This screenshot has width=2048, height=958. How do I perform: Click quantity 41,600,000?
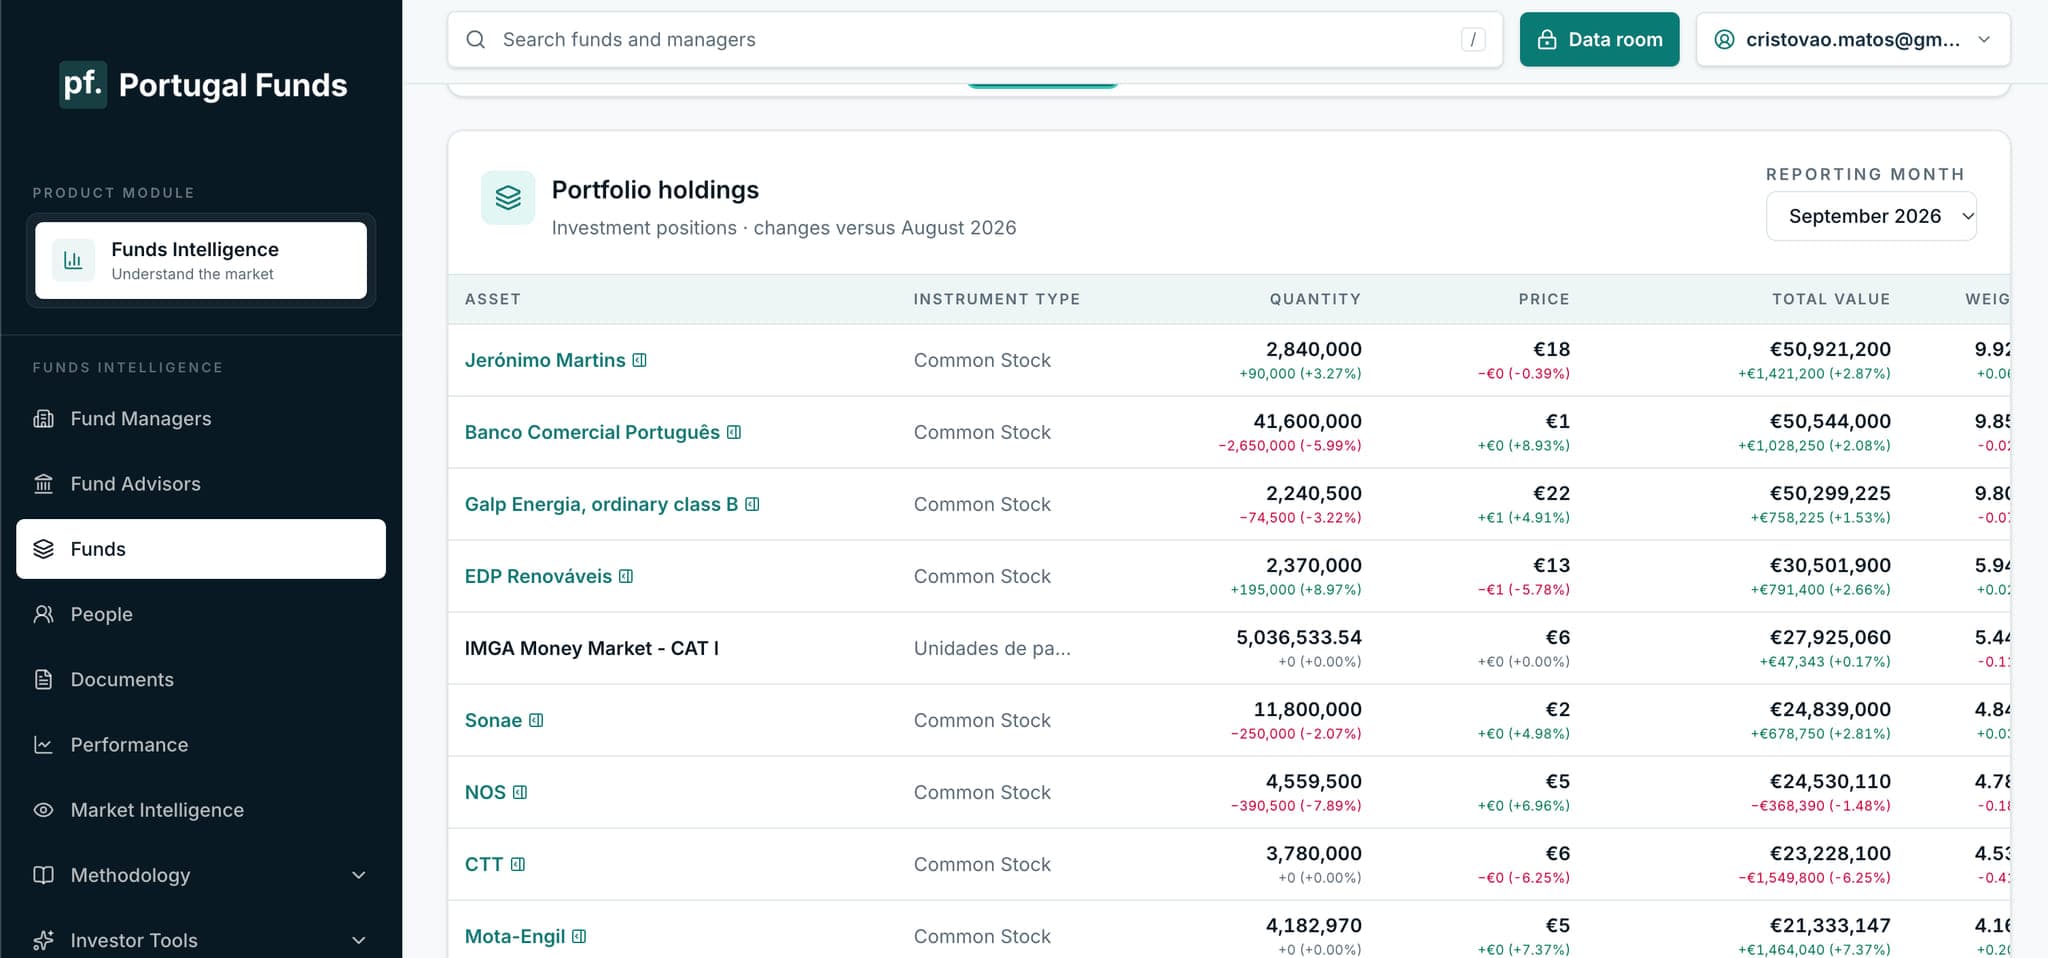pos(1307,421)
